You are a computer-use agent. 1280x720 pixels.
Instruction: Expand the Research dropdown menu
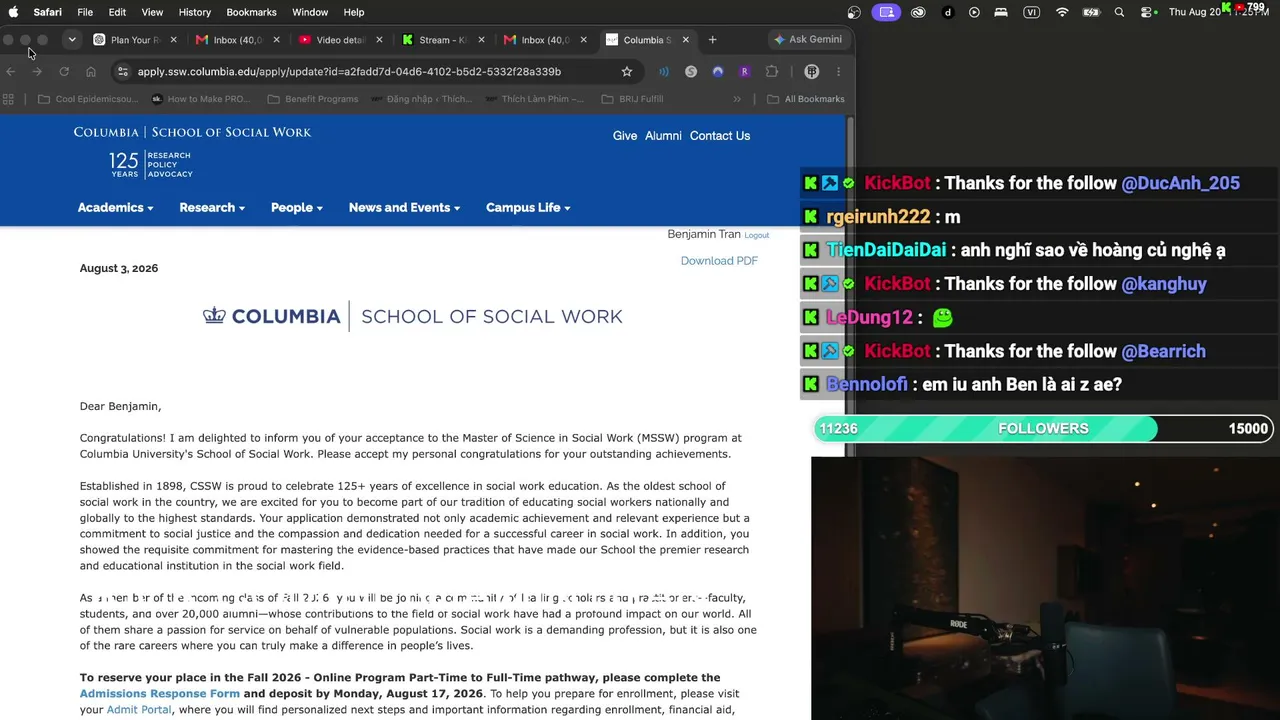(x=212, y=208)
